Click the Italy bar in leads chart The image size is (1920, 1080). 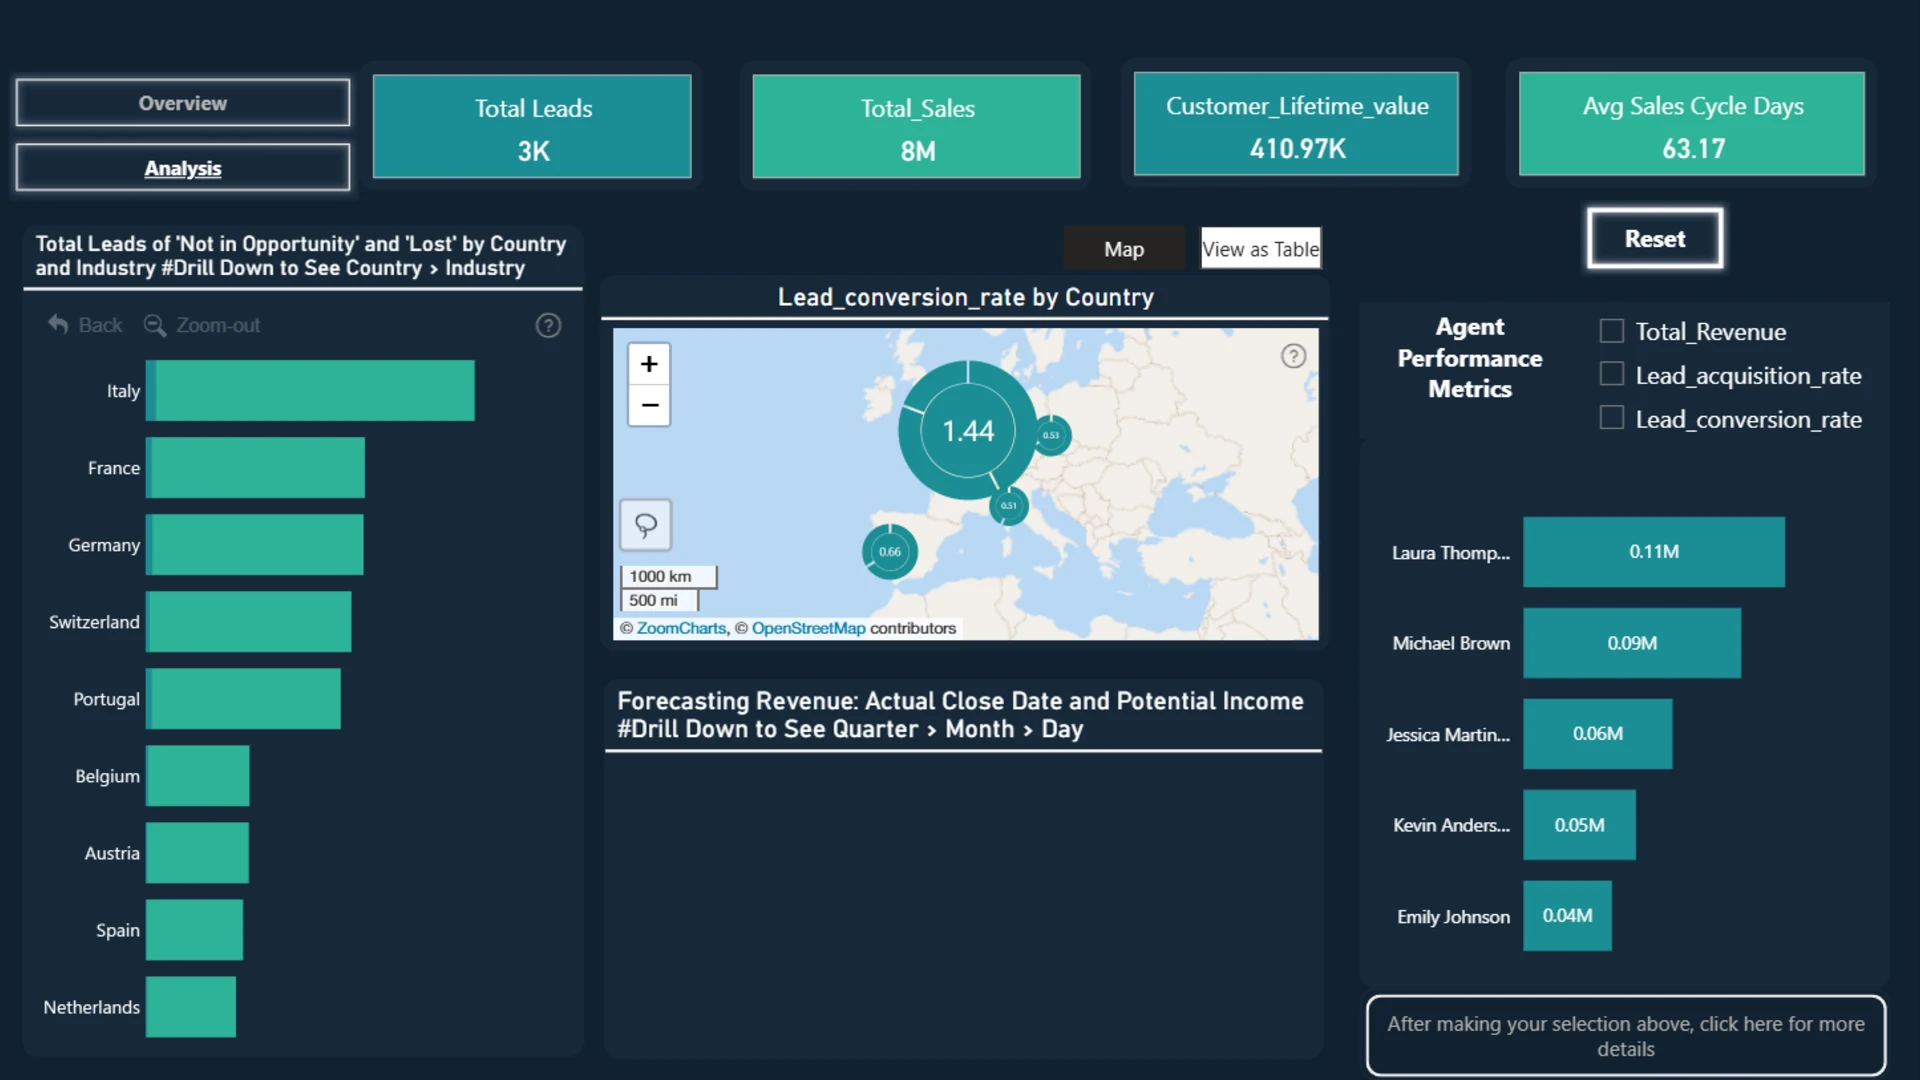311,391
